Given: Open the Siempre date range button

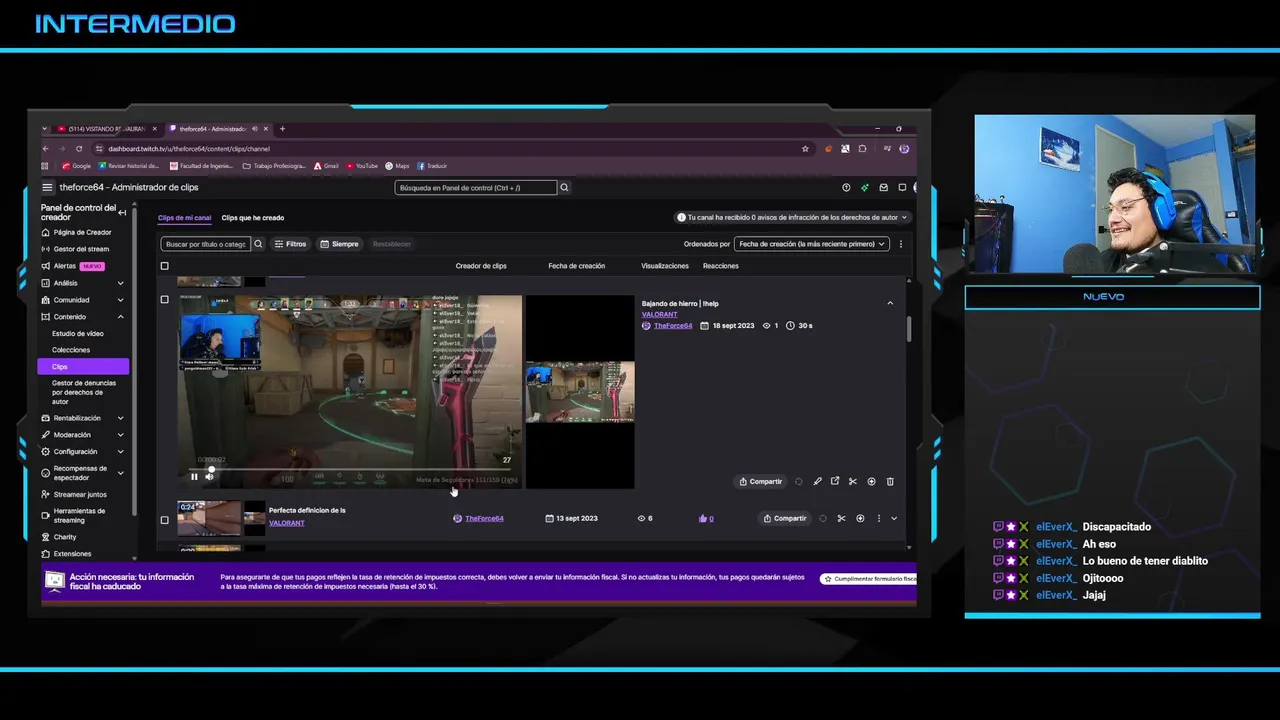Looking at the screenshot, I should click(x=339, y=244).
